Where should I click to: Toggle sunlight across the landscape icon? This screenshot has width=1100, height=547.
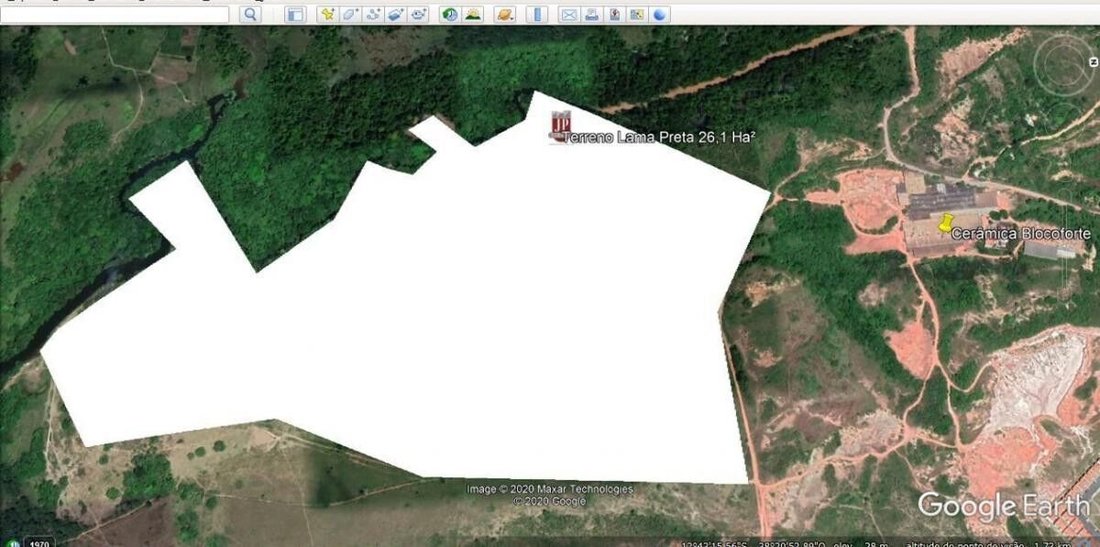(473, 14)
